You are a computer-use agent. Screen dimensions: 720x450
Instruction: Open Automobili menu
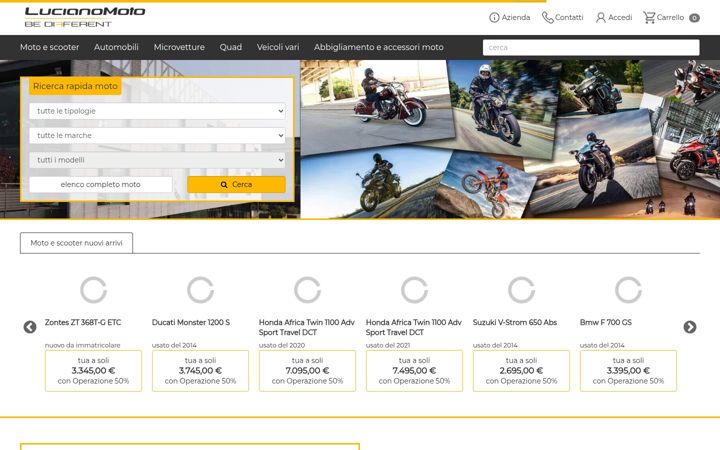[x=116, y=47]
